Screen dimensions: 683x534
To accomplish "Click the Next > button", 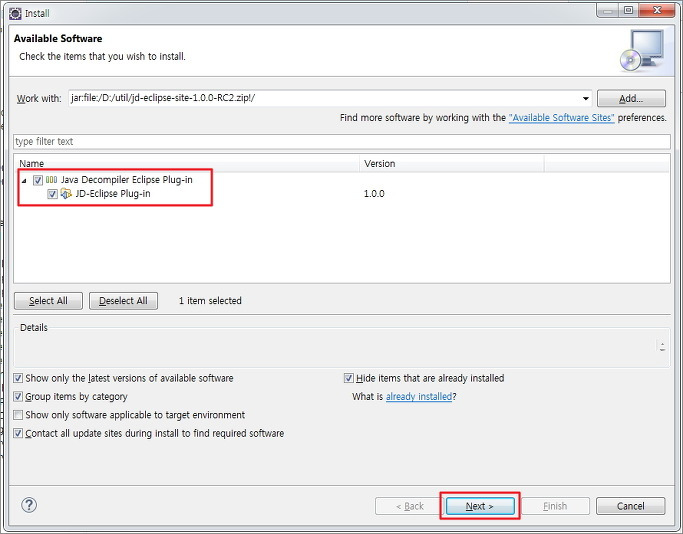I will pyautogui.click(x=480, y=506).
